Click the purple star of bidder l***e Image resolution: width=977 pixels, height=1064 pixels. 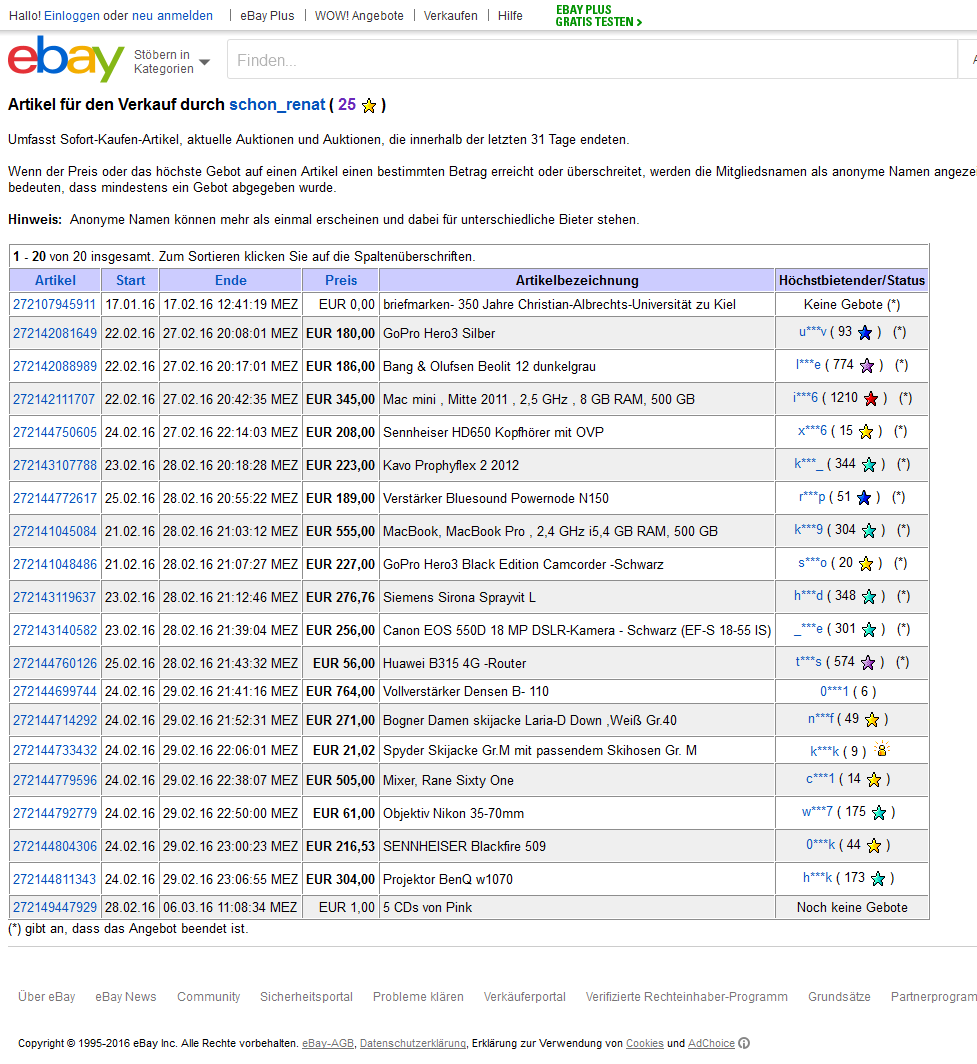tap(867, 366)
